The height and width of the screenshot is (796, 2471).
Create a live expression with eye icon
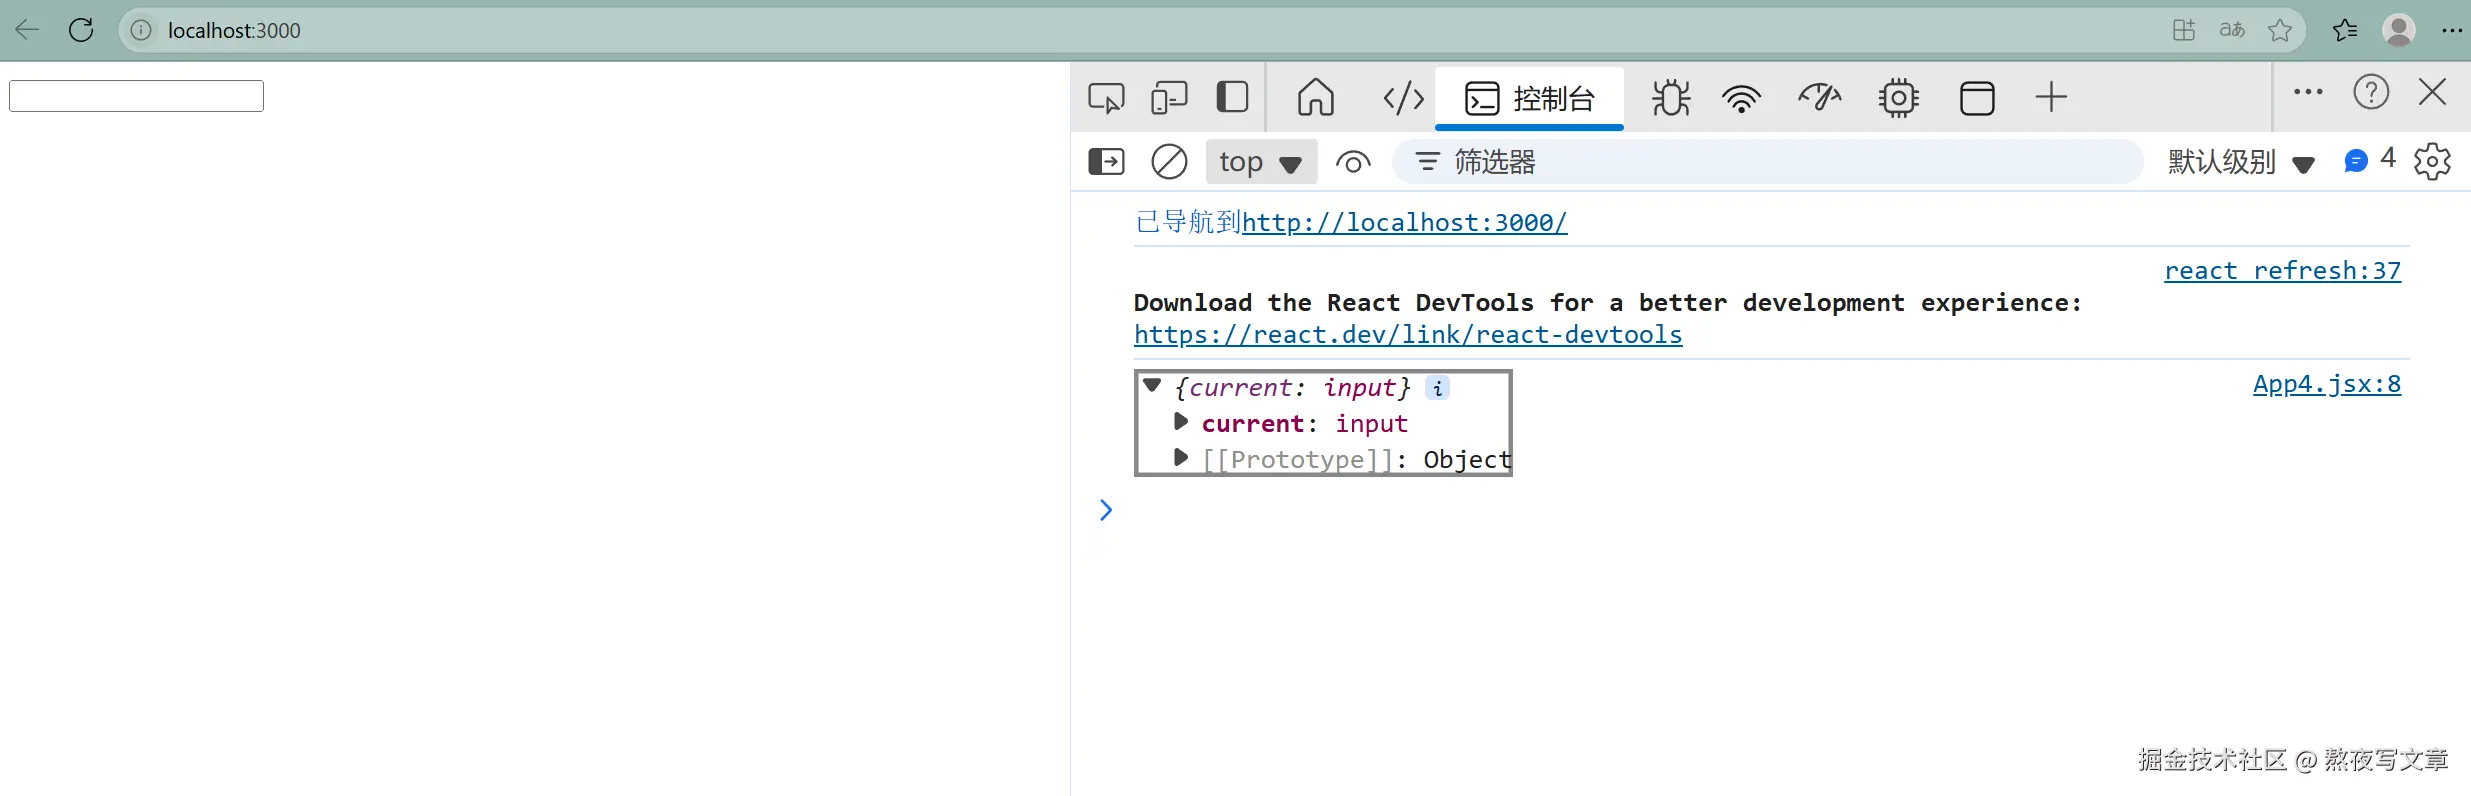coord(1353,161)
